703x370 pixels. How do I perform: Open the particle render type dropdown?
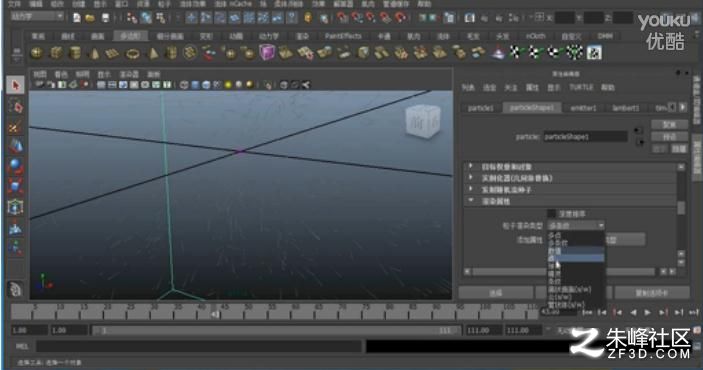click(576, 225)
